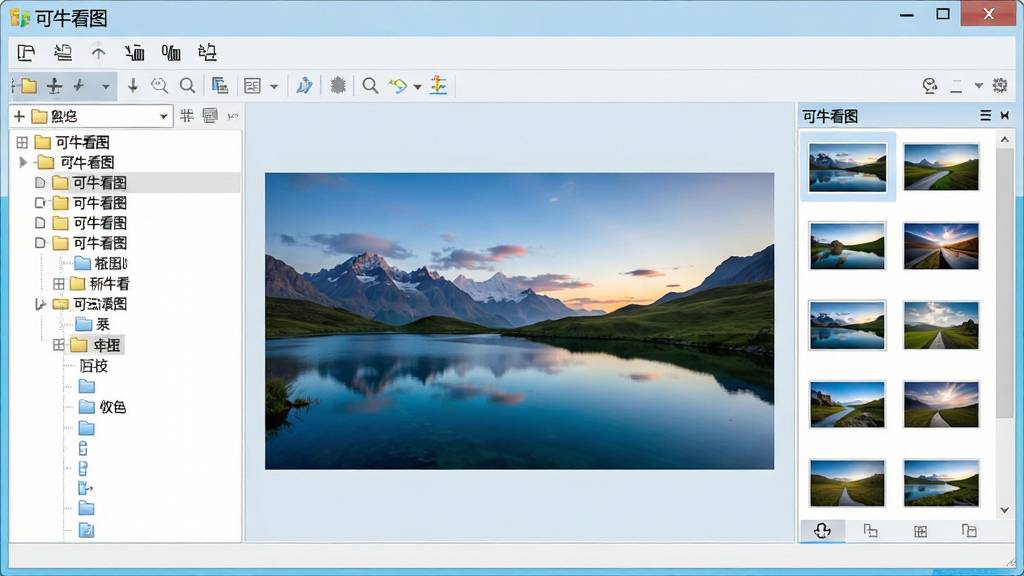Image resolution: width=1024 pixels, height=576 pixels.
Task: Select the sunburst over wet road thumbnail
Action: coord(941,246)
